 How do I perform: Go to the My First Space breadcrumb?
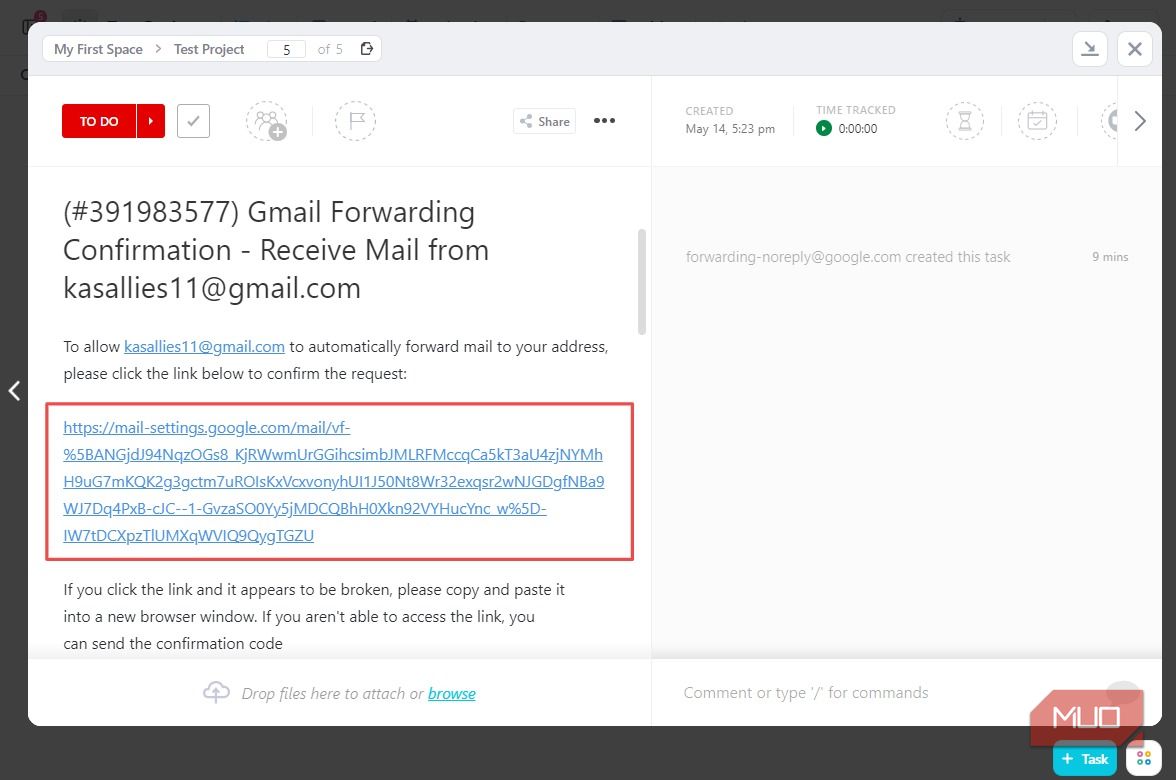tap(98, 49)
